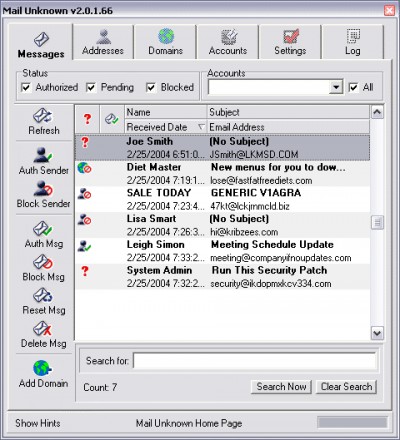Select the Lisa Smart message
Viewport: 400px width, 440px height.
tap(223, 225)
